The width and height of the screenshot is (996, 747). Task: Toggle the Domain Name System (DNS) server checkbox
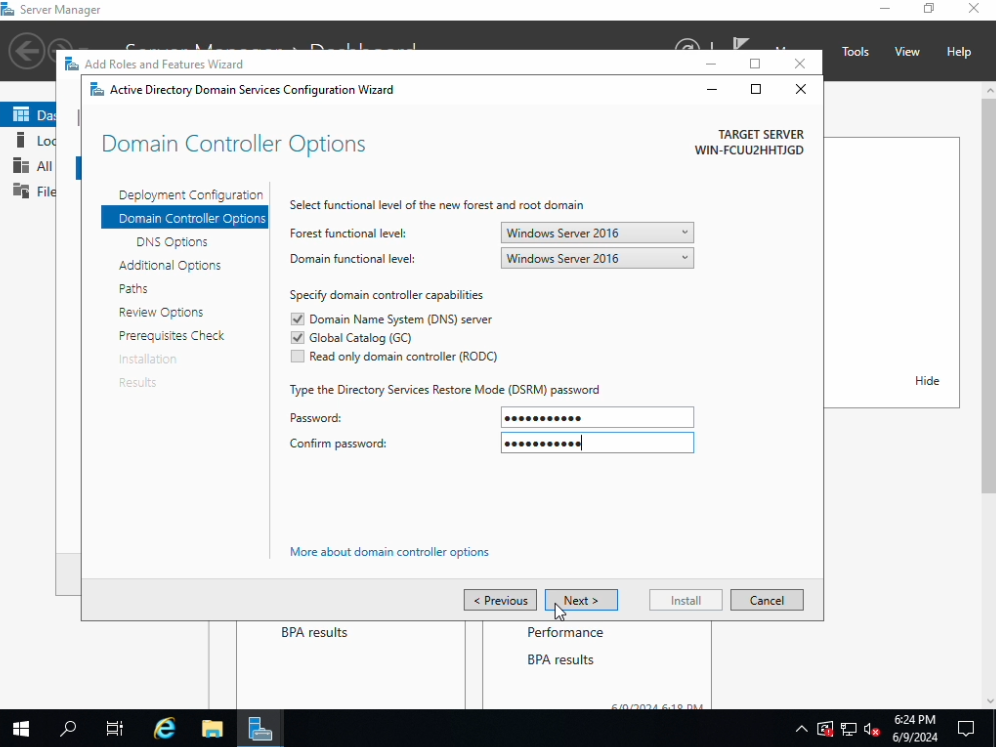297,319
